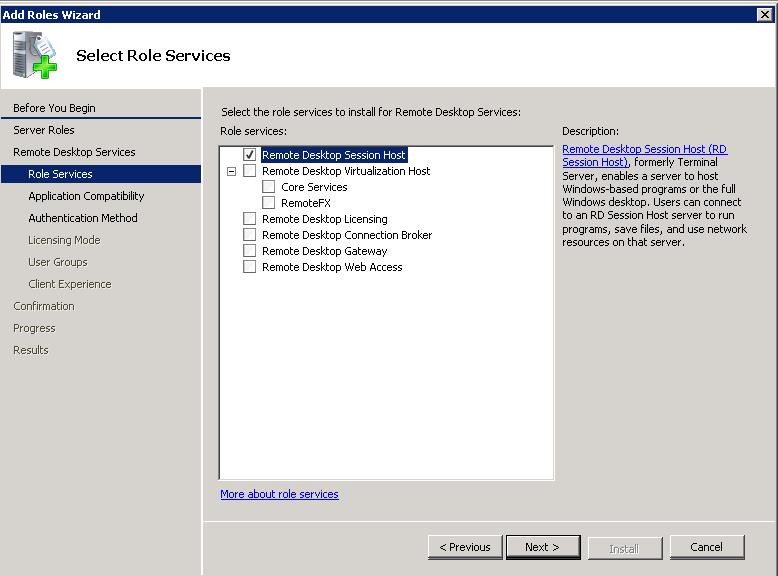Open the Server Roles step
The image size is (778, 576).
click(44, 130)
